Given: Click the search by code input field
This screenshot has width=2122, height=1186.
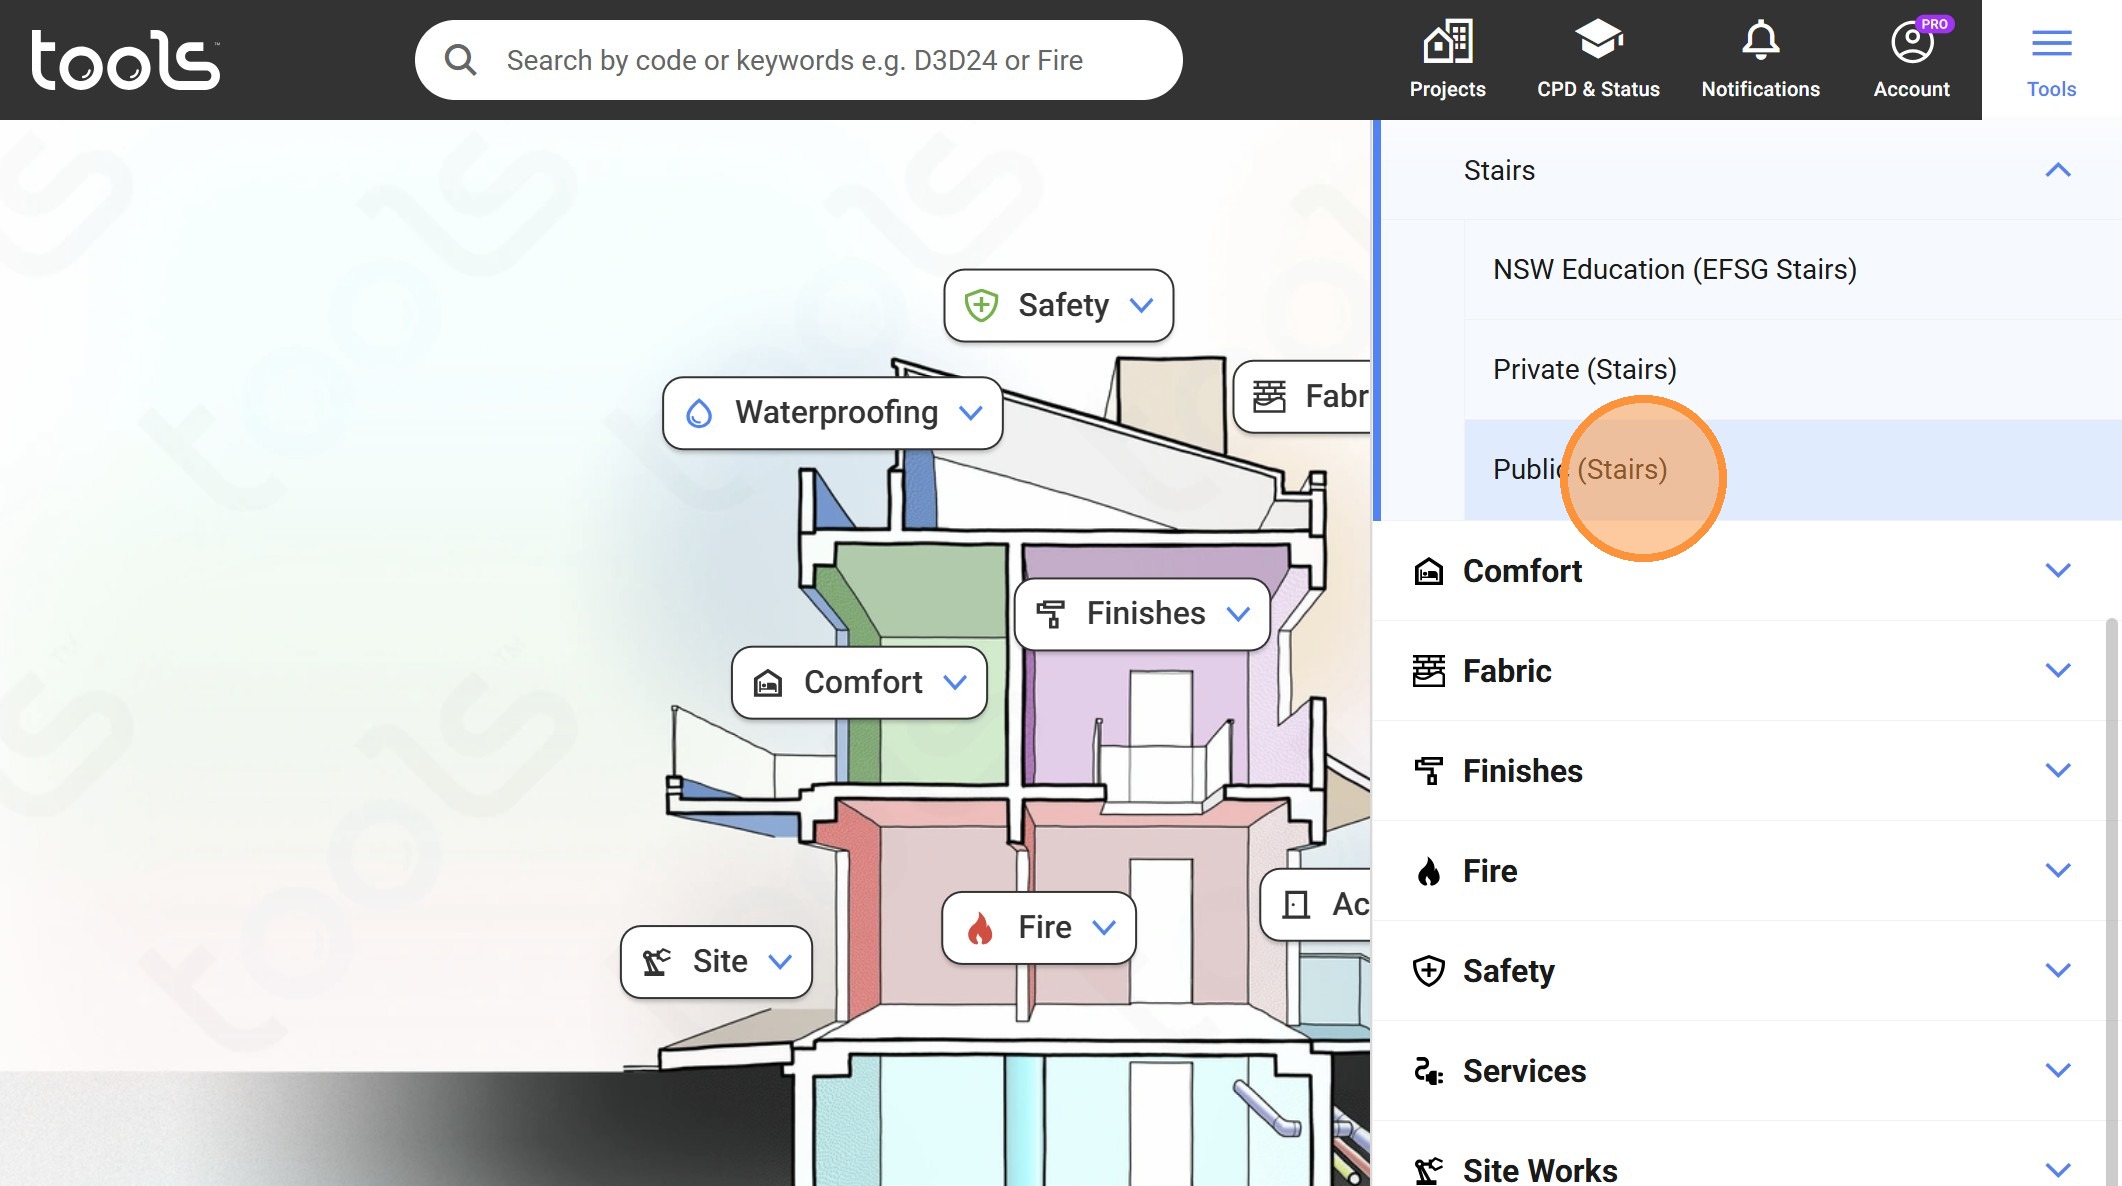Looking at the screenshot, I should [795, 60].
